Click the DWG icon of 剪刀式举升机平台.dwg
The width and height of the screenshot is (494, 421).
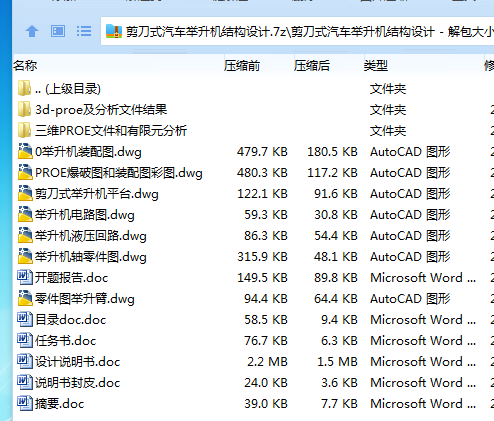coord(25,193)
